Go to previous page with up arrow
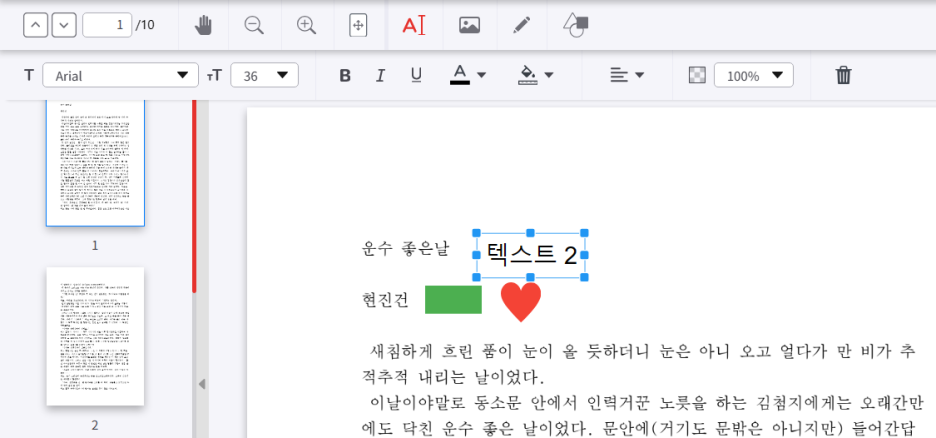The width and height of the screenshot is (936, 438). tap(35, 25)
